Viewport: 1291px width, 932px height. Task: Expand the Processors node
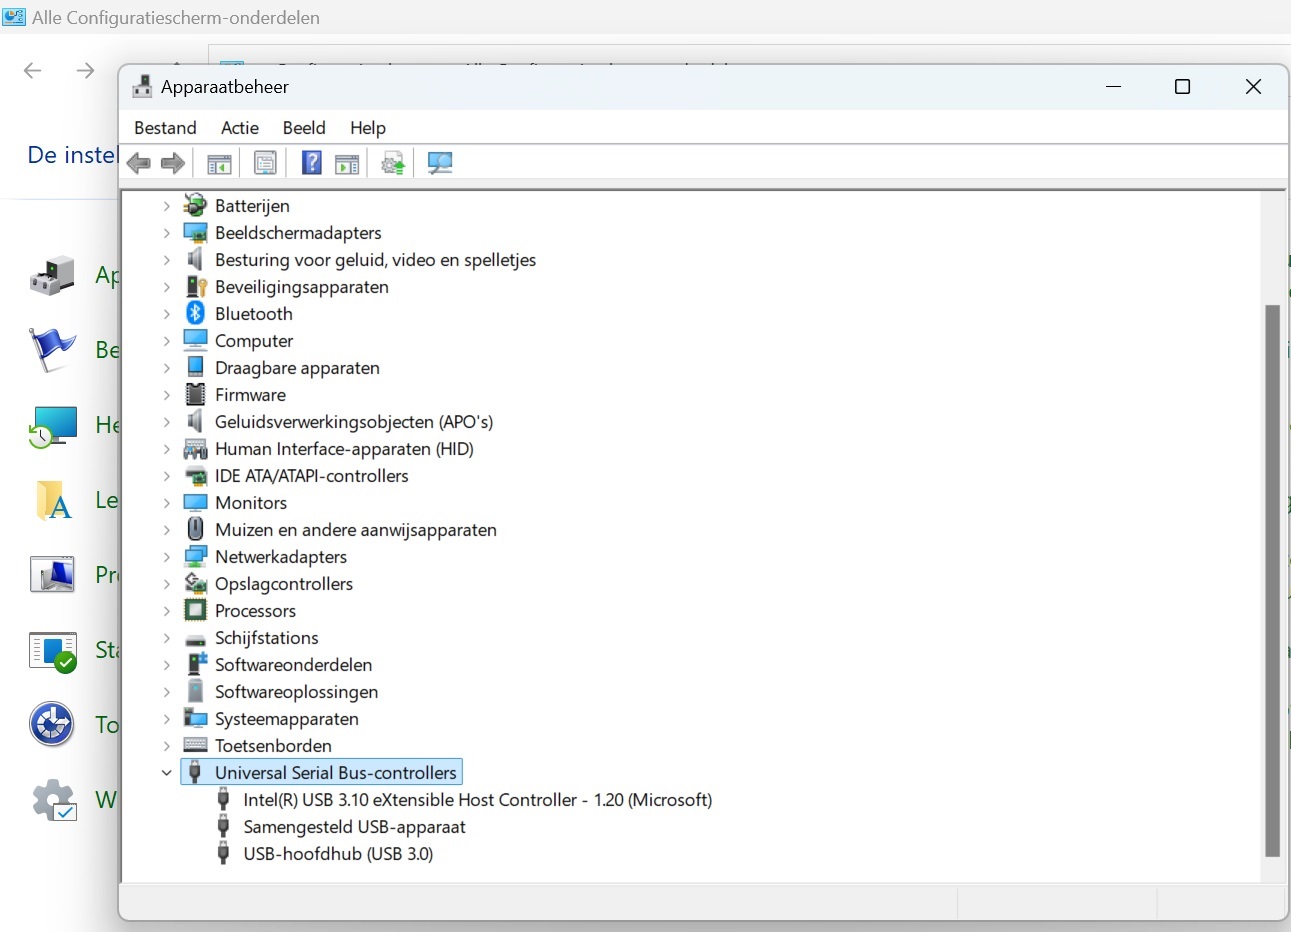(x=167, y=611)
